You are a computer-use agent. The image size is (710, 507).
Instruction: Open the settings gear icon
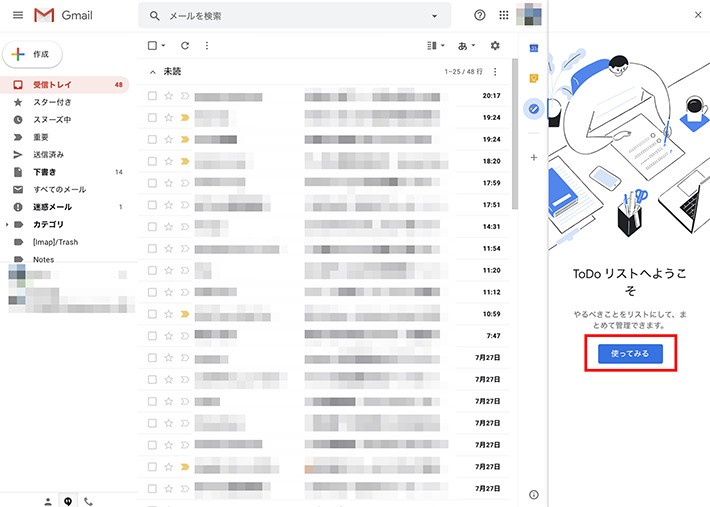click(x=495, y=45)
